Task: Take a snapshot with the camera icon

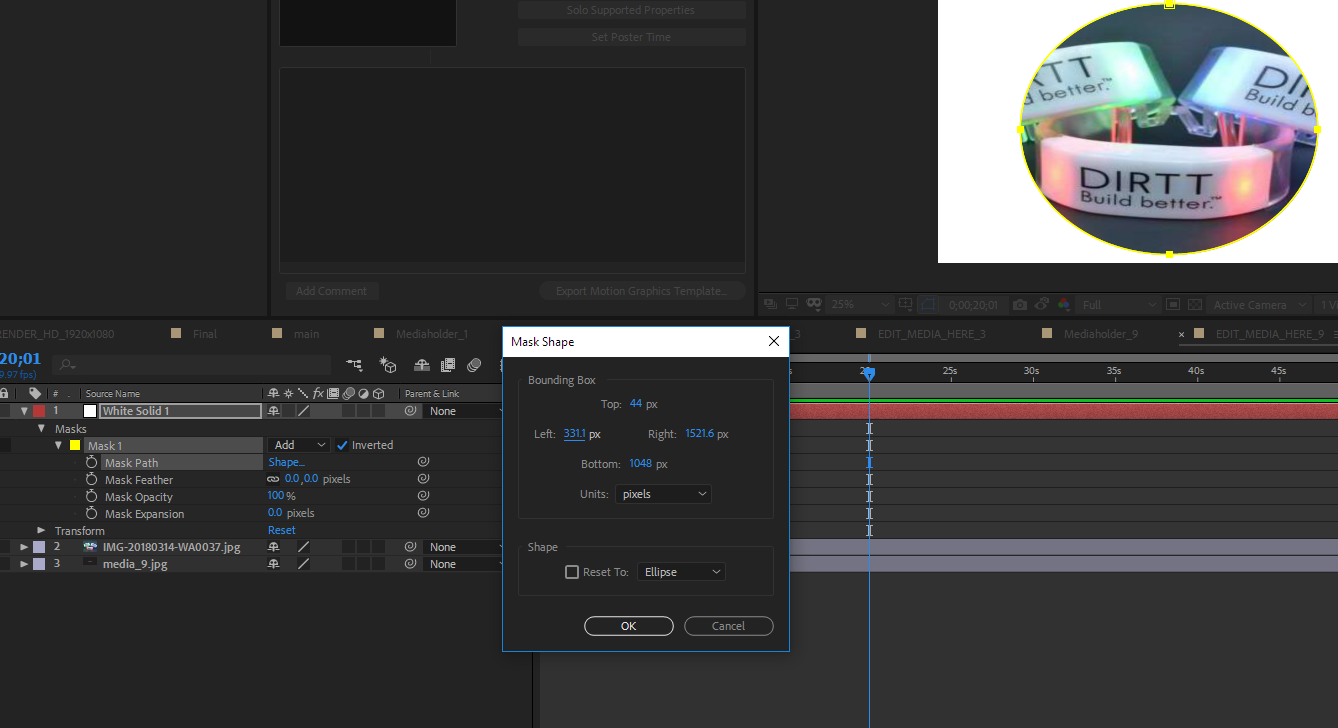Action: [1019, 305]
